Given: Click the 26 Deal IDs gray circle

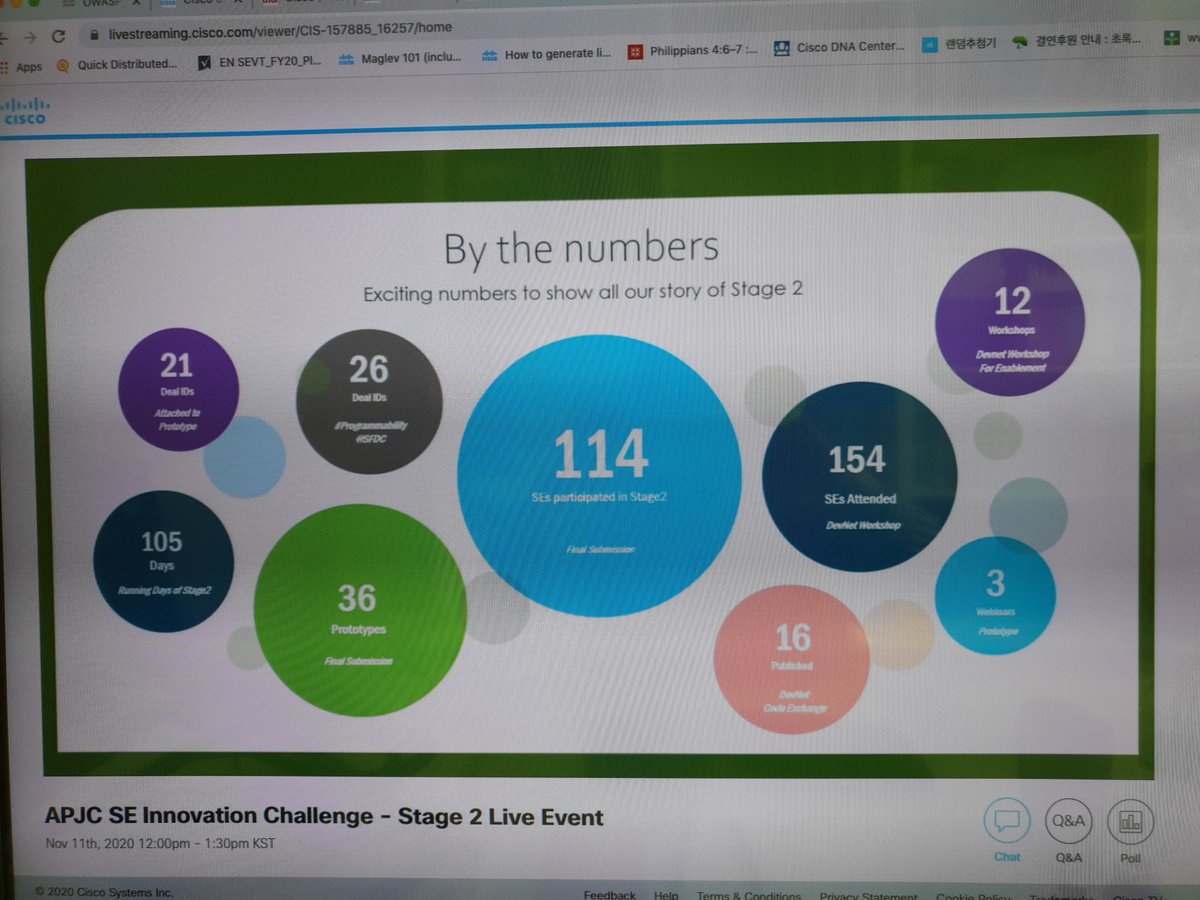Looking at the screenshot, I should point(369,400).
